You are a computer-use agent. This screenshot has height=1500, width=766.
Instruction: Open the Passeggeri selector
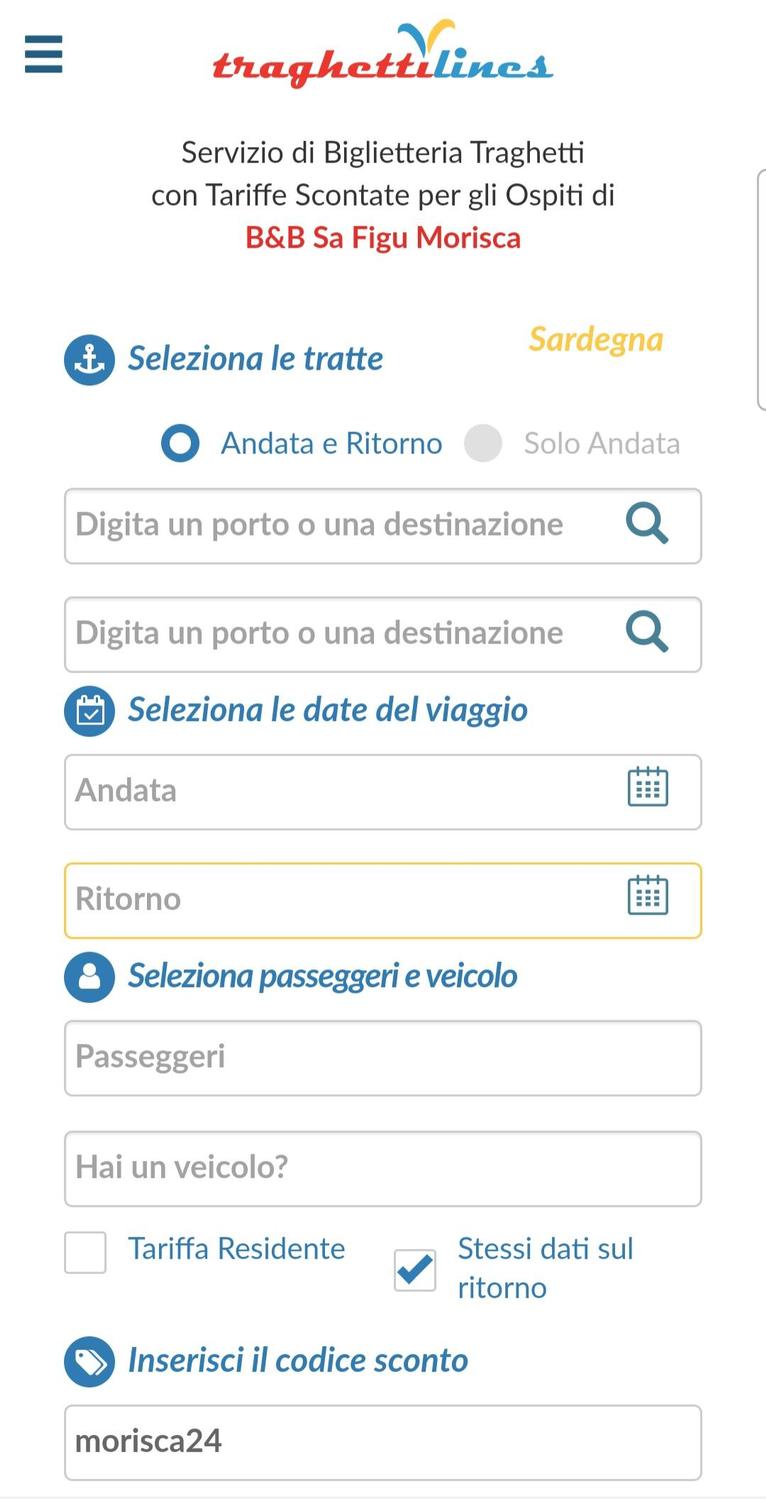tap(383, 1058)
